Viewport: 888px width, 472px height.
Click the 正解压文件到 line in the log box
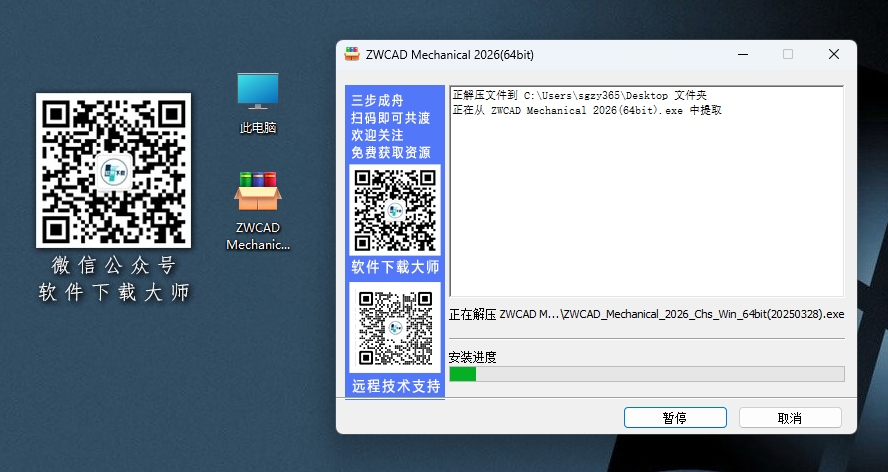tap(579, 96)
